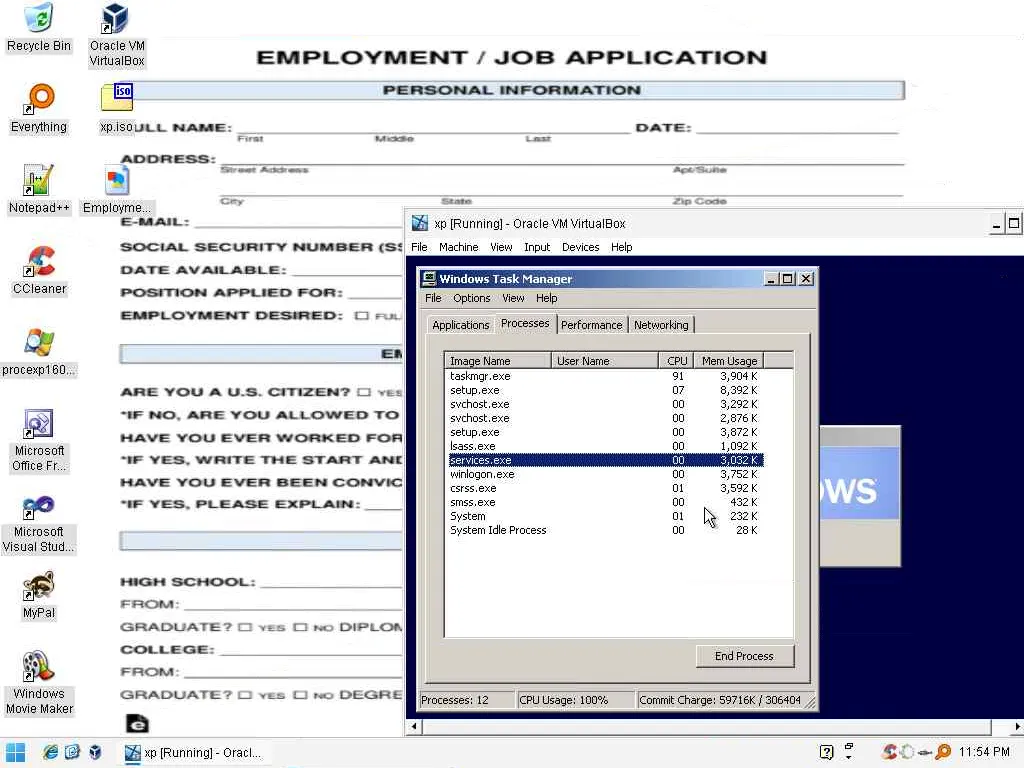The height and width of the screenshot is (768, 1024).
Task: Switch to the Processes tab
Action: point(525,323)
